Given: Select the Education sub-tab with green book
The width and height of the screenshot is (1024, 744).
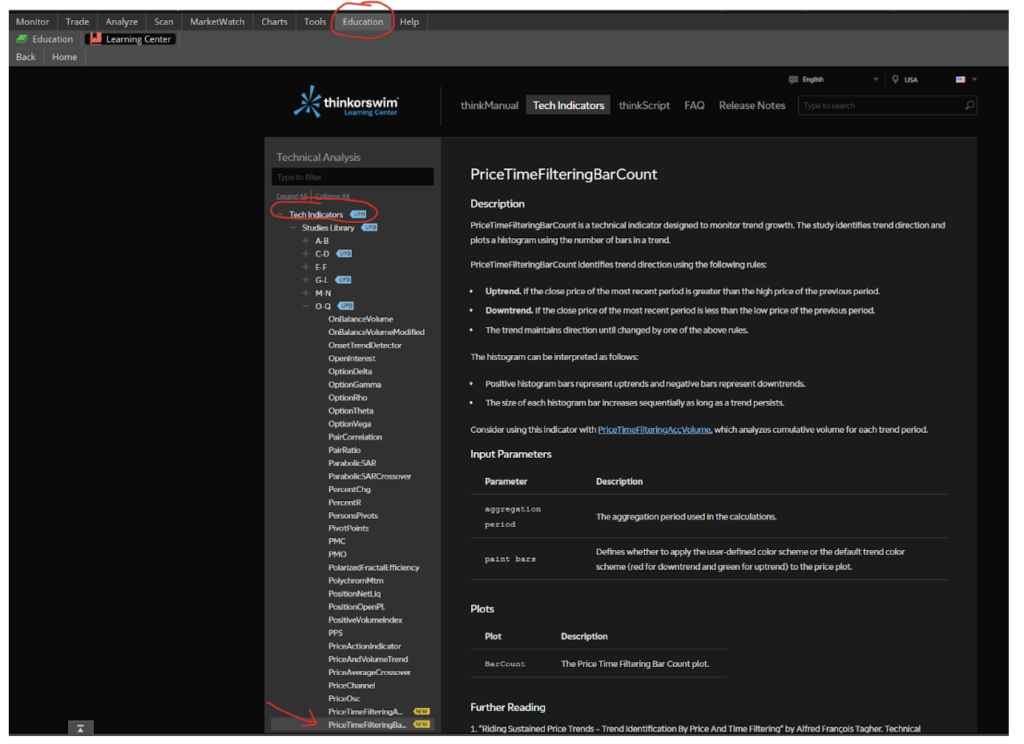Looking at the screenshot, I should (x=45, y=39).
